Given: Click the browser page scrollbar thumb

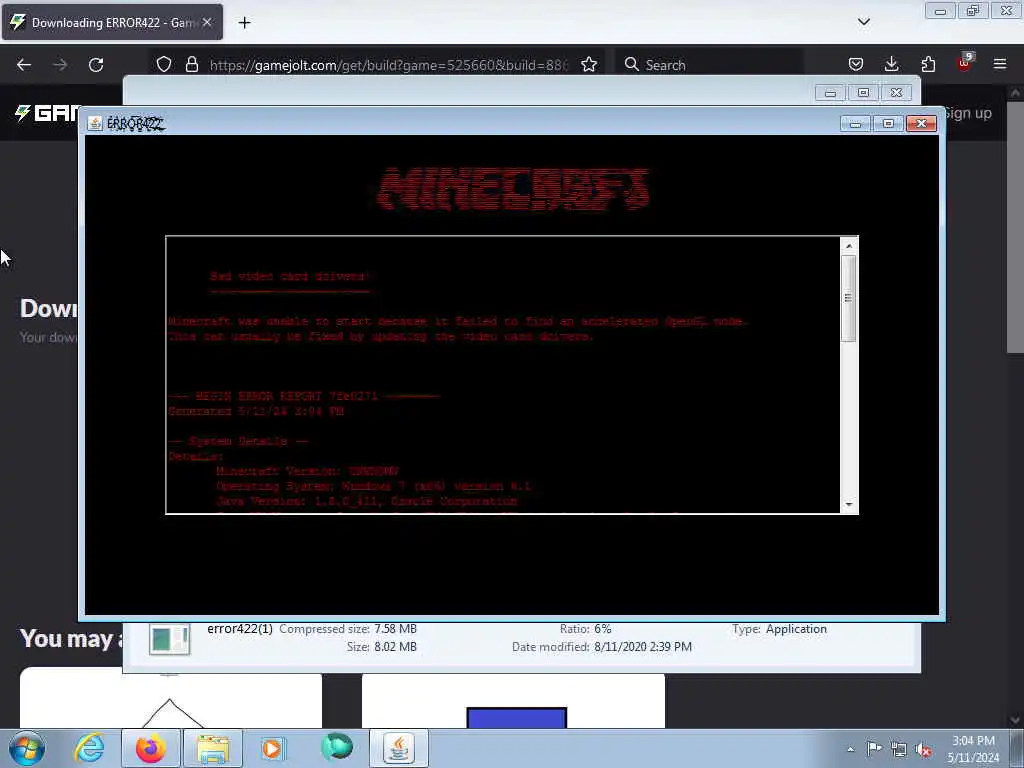Looking at the screenshot, I should [x=1015, y=225].
